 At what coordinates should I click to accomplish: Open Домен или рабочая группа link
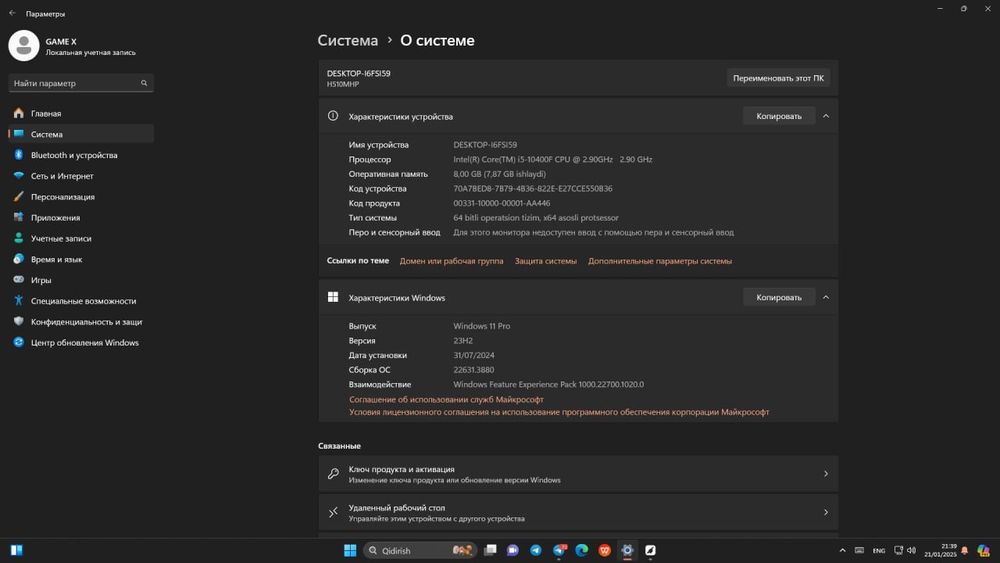(x=452, y=261)
